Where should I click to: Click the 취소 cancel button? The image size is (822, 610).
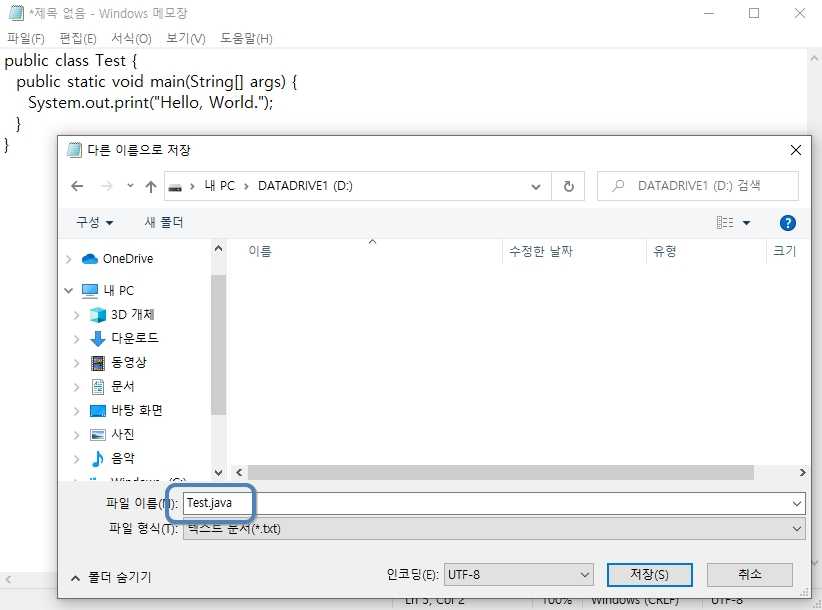750,575
